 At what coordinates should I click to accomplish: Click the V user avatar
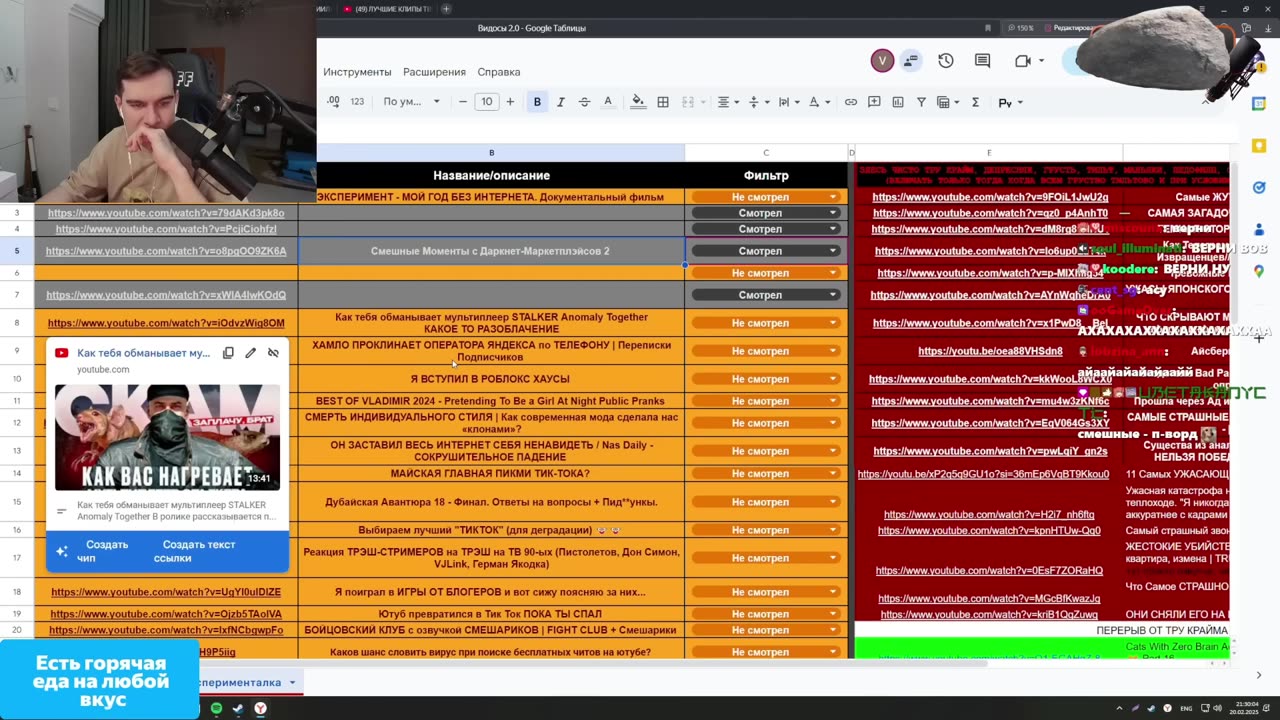tap(882, 61)
